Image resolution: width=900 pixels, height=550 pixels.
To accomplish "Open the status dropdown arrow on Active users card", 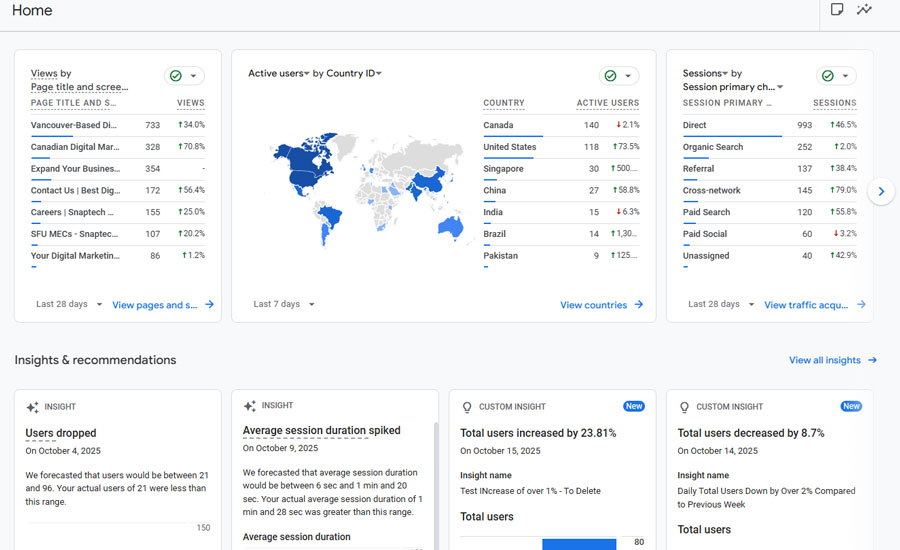I will tap(628, 76).
